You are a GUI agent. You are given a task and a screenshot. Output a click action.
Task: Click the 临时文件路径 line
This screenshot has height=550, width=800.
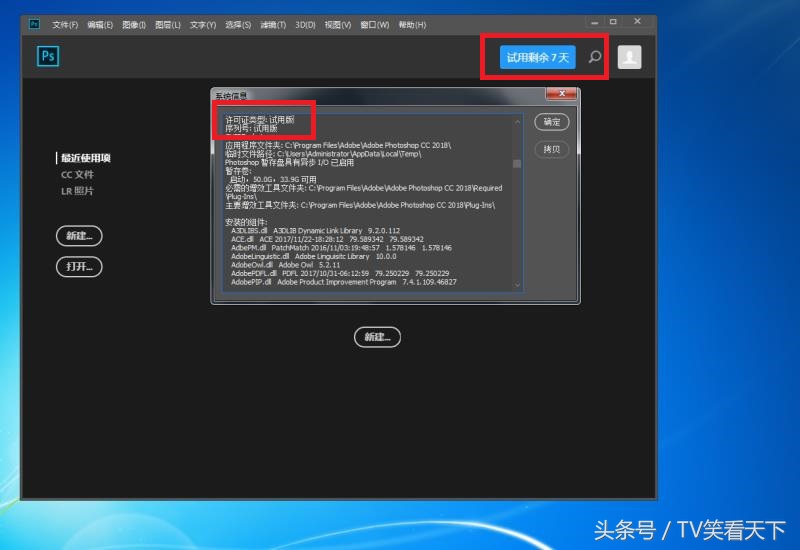click(x=323, y=154)
